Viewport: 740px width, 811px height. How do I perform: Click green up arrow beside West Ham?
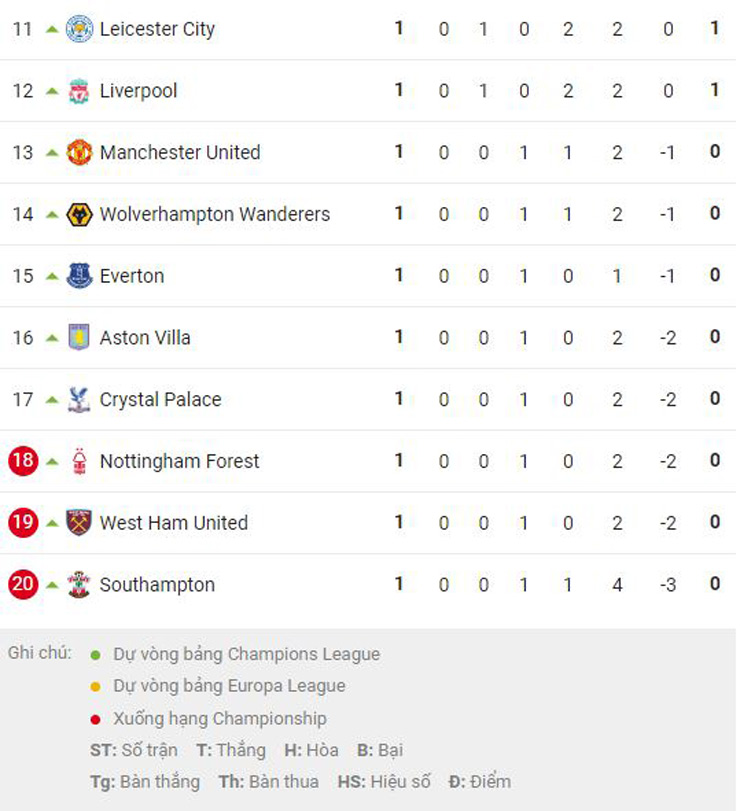click(x=52, y=523)
